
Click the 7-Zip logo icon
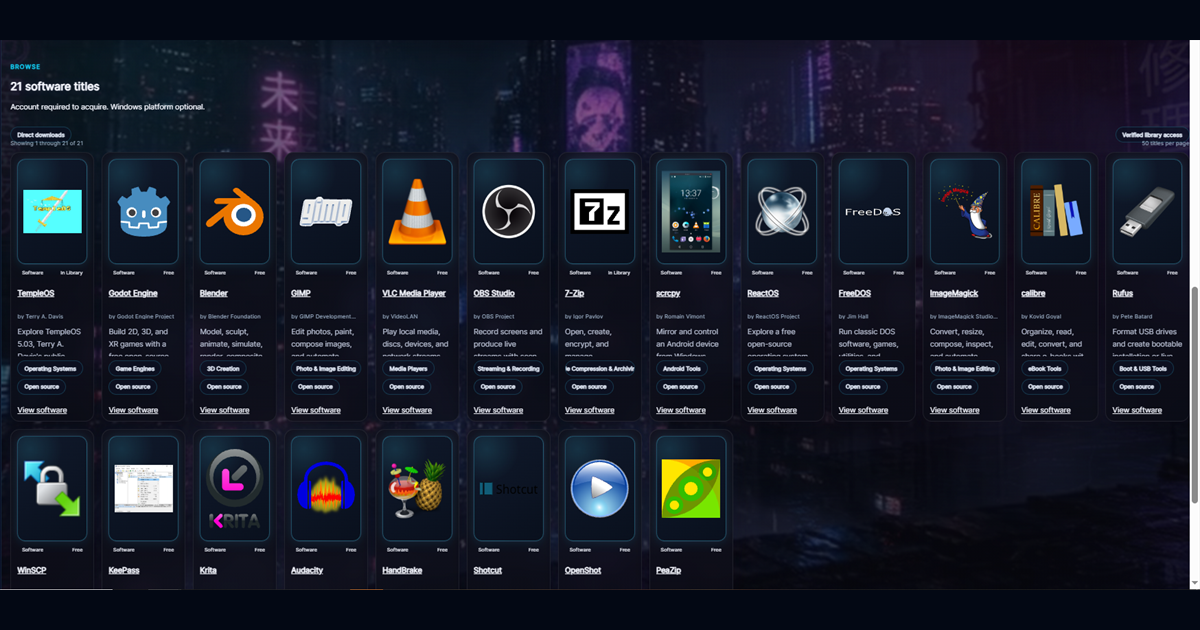[599, 211]
